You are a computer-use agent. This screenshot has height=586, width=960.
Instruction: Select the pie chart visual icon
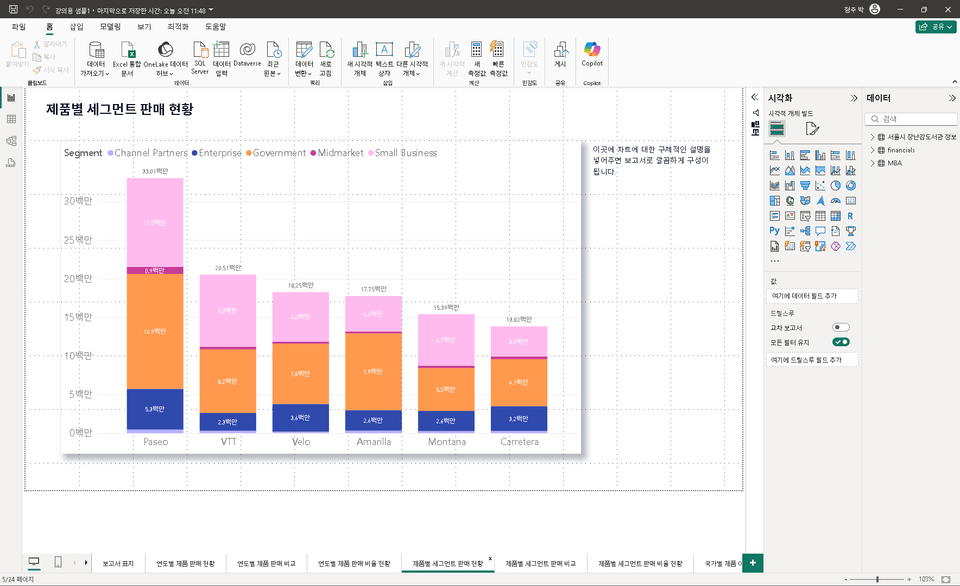pyautogui.click(x=835, y=186)
